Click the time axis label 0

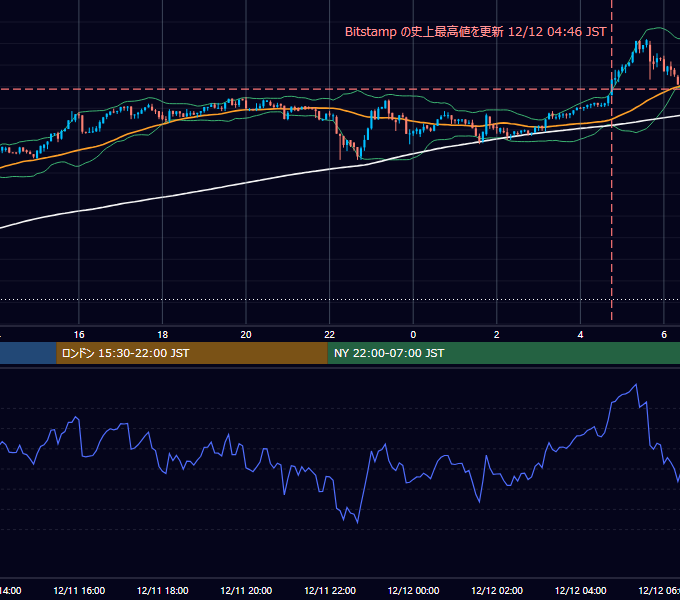click(413, 335)
